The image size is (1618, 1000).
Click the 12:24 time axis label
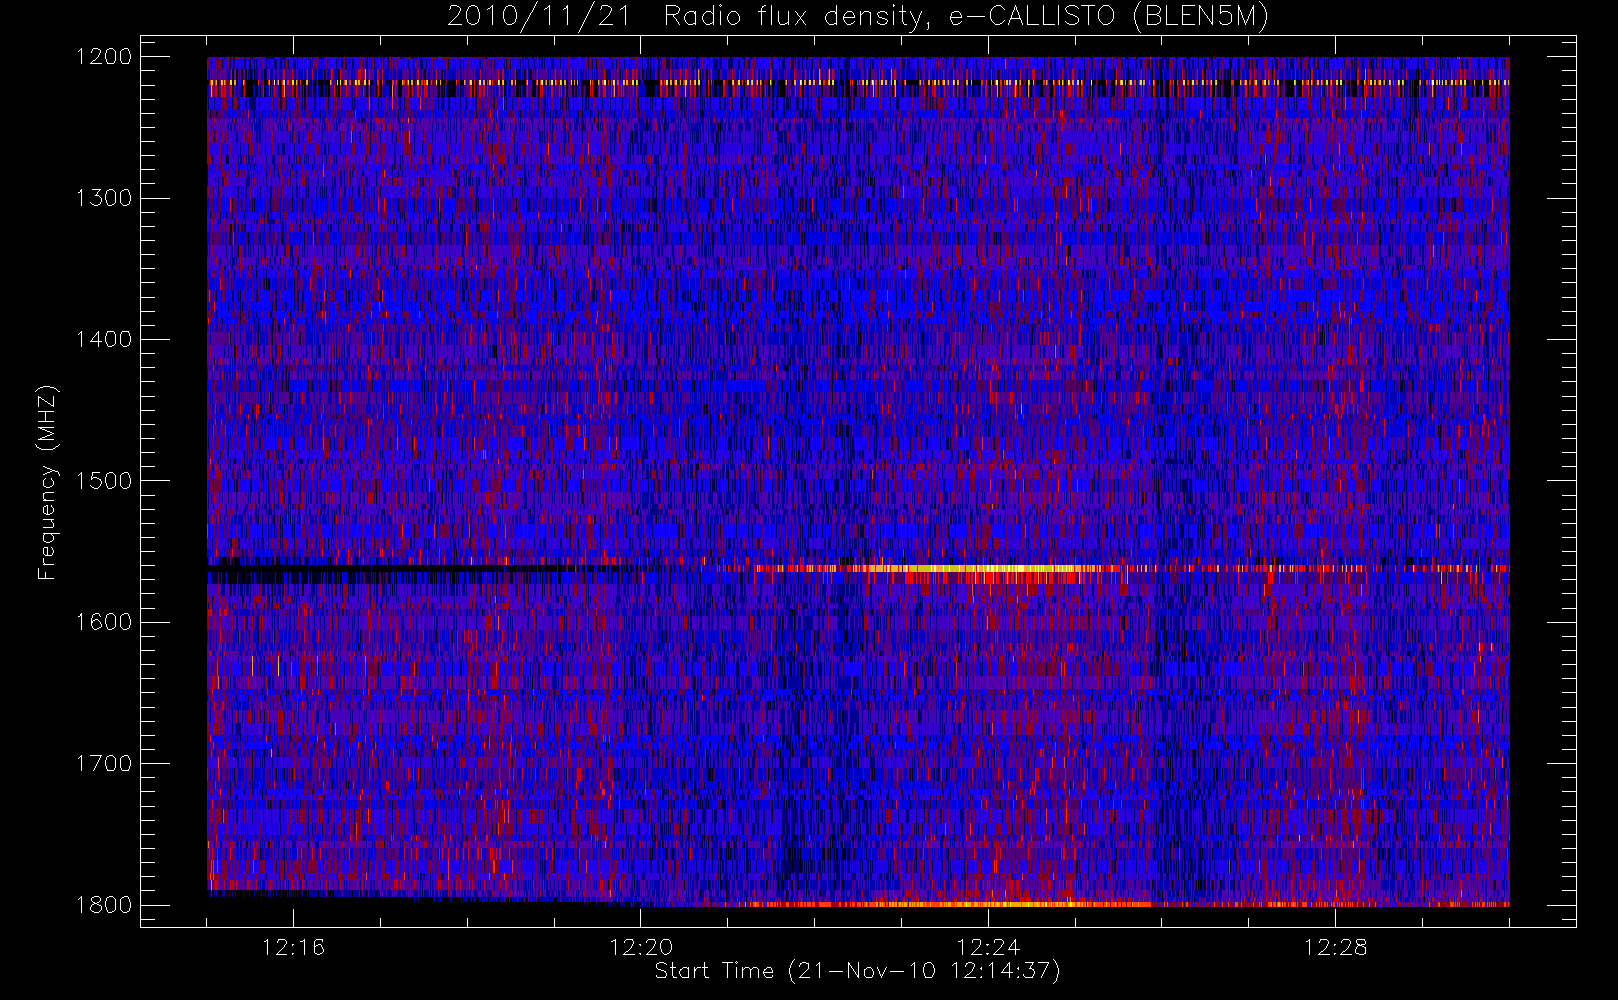[988, 947]
